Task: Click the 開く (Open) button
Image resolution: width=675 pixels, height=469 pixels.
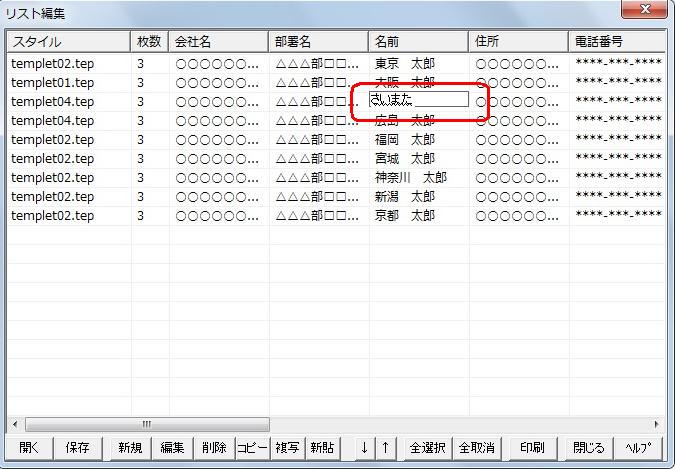Action: pos(29,448)
